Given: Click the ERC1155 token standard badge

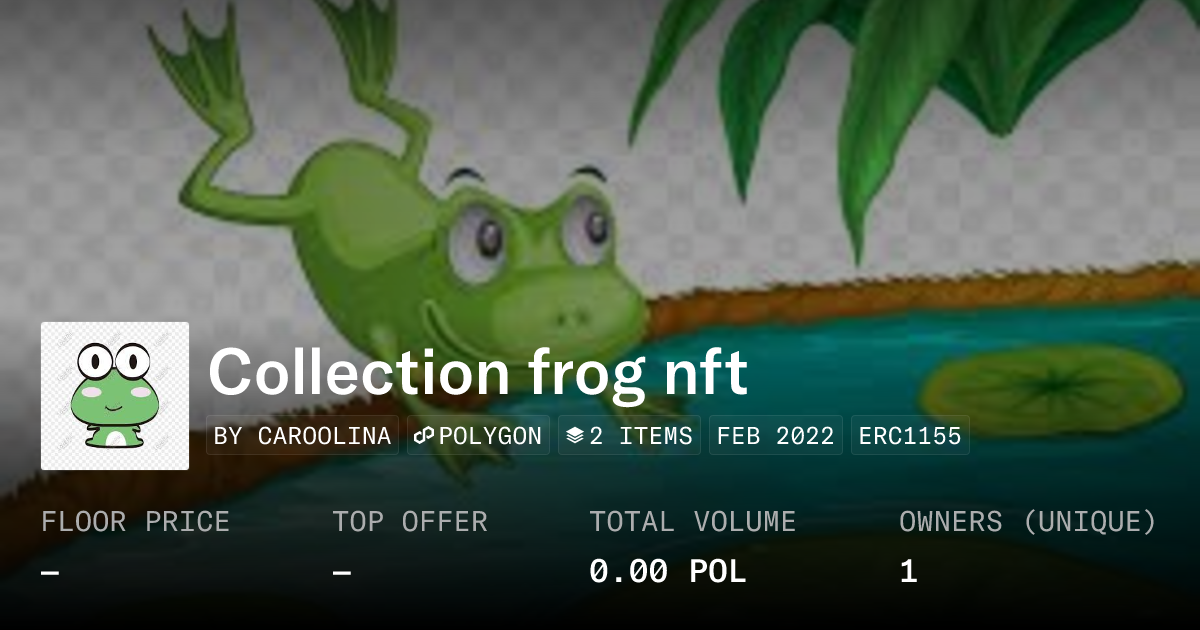Looking at the screenshot, I should pyautogui.click(x=910, y=436).
